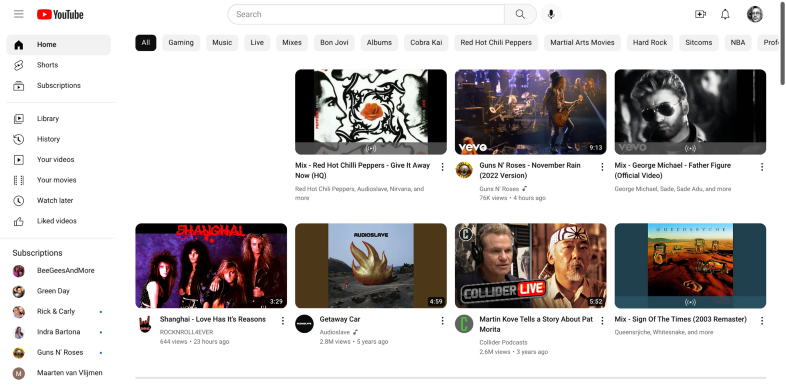Select the Martial Arts Movies chip

[582, 43]
